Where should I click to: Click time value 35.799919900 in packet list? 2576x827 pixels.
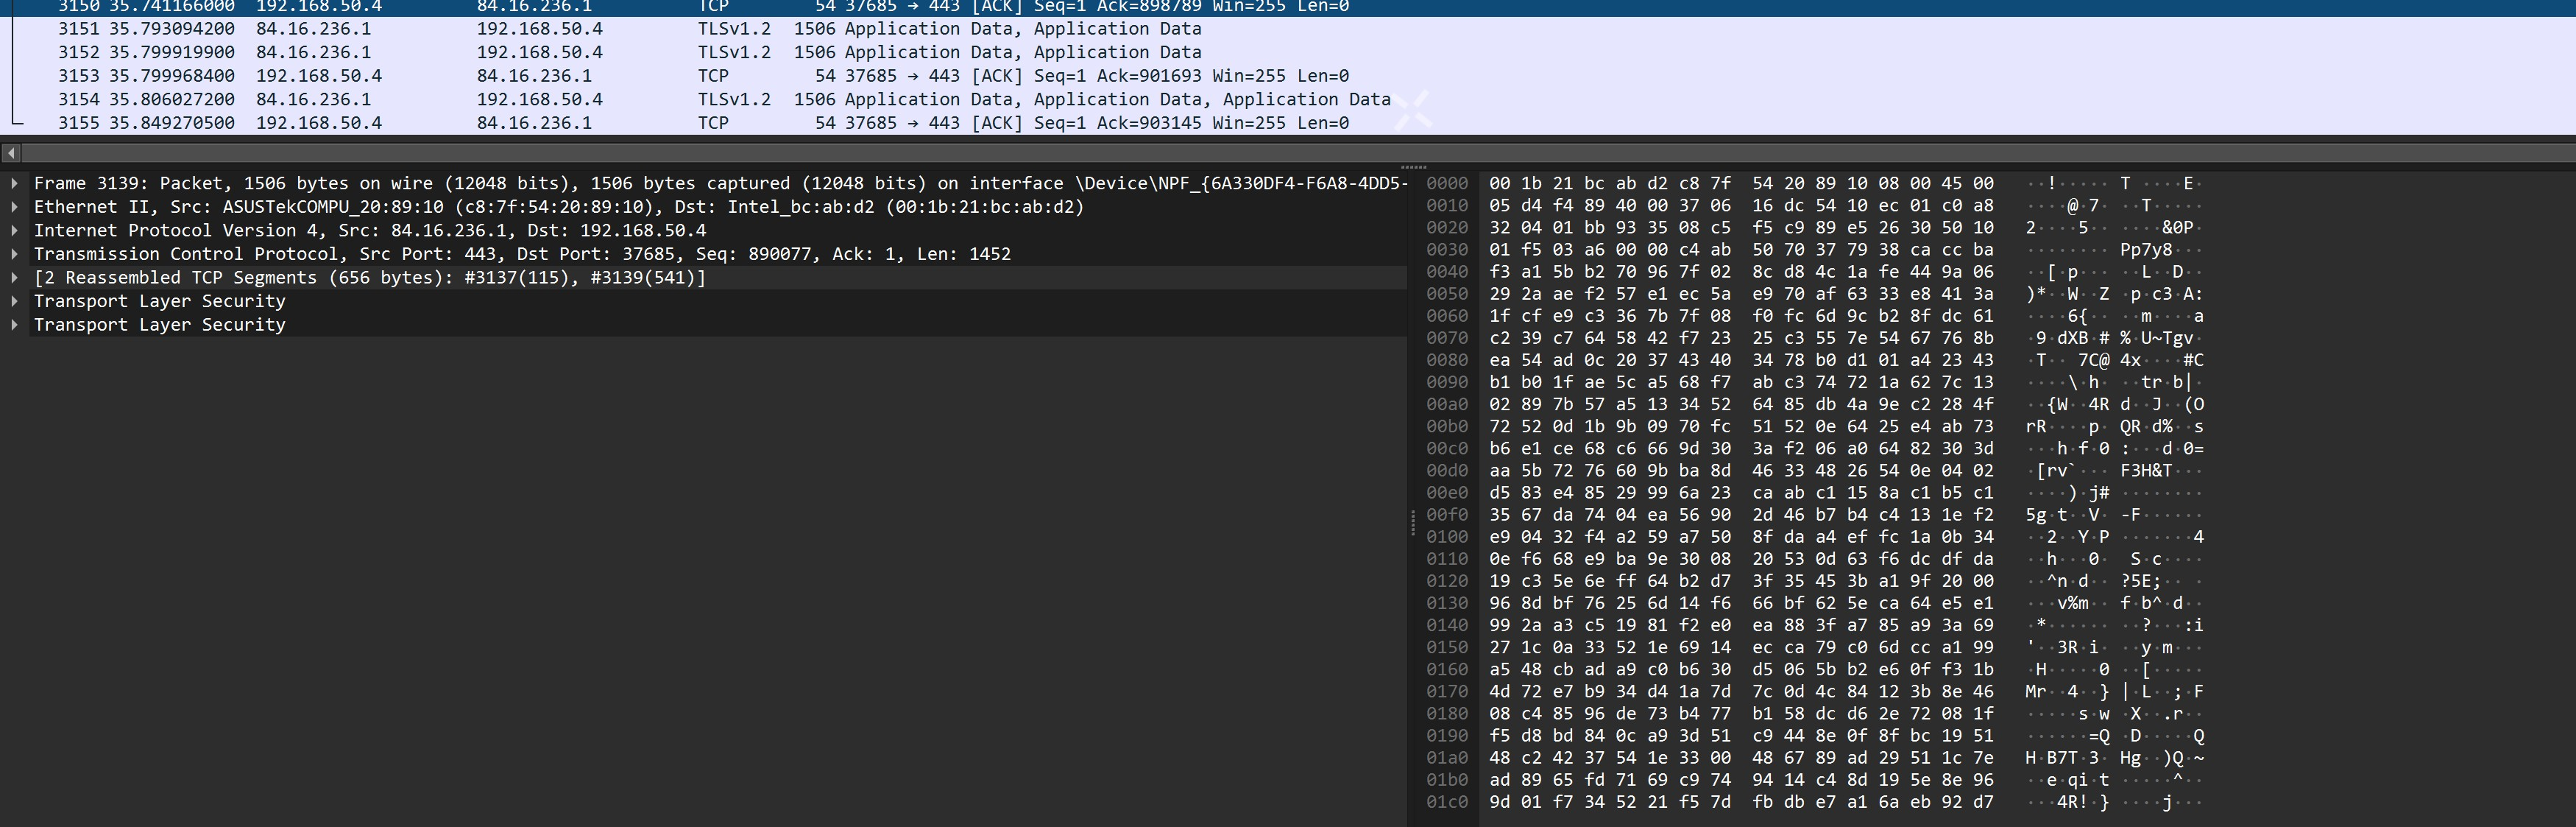[172, 52]
